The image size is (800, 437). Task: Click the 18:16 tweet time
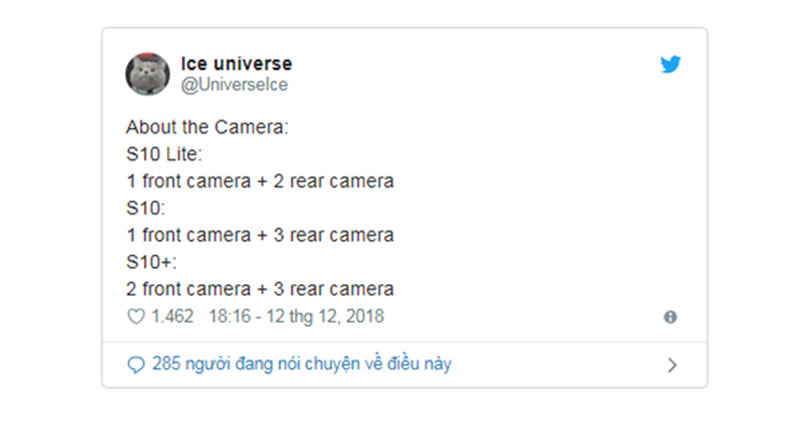(x=228, y=316)
